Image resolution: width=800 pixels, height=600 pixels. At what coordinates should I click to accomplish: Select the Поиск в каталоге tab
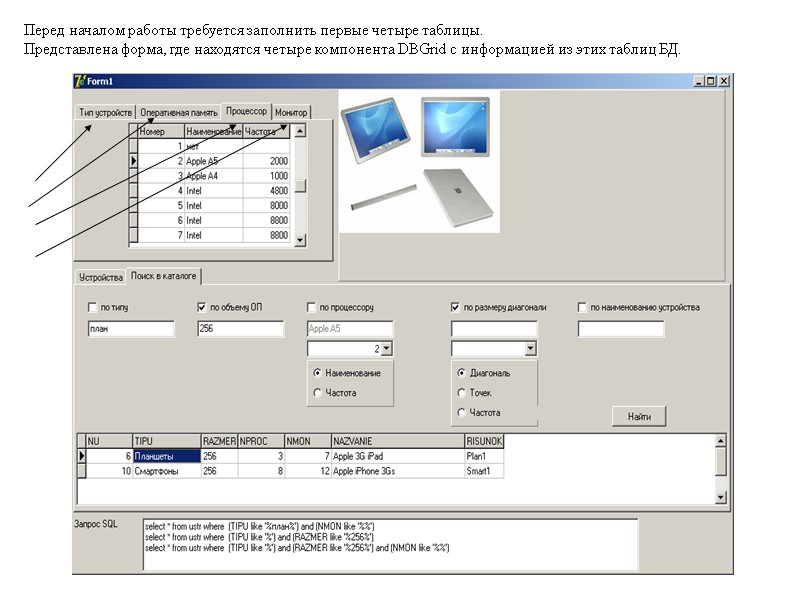tap(163, 276)
